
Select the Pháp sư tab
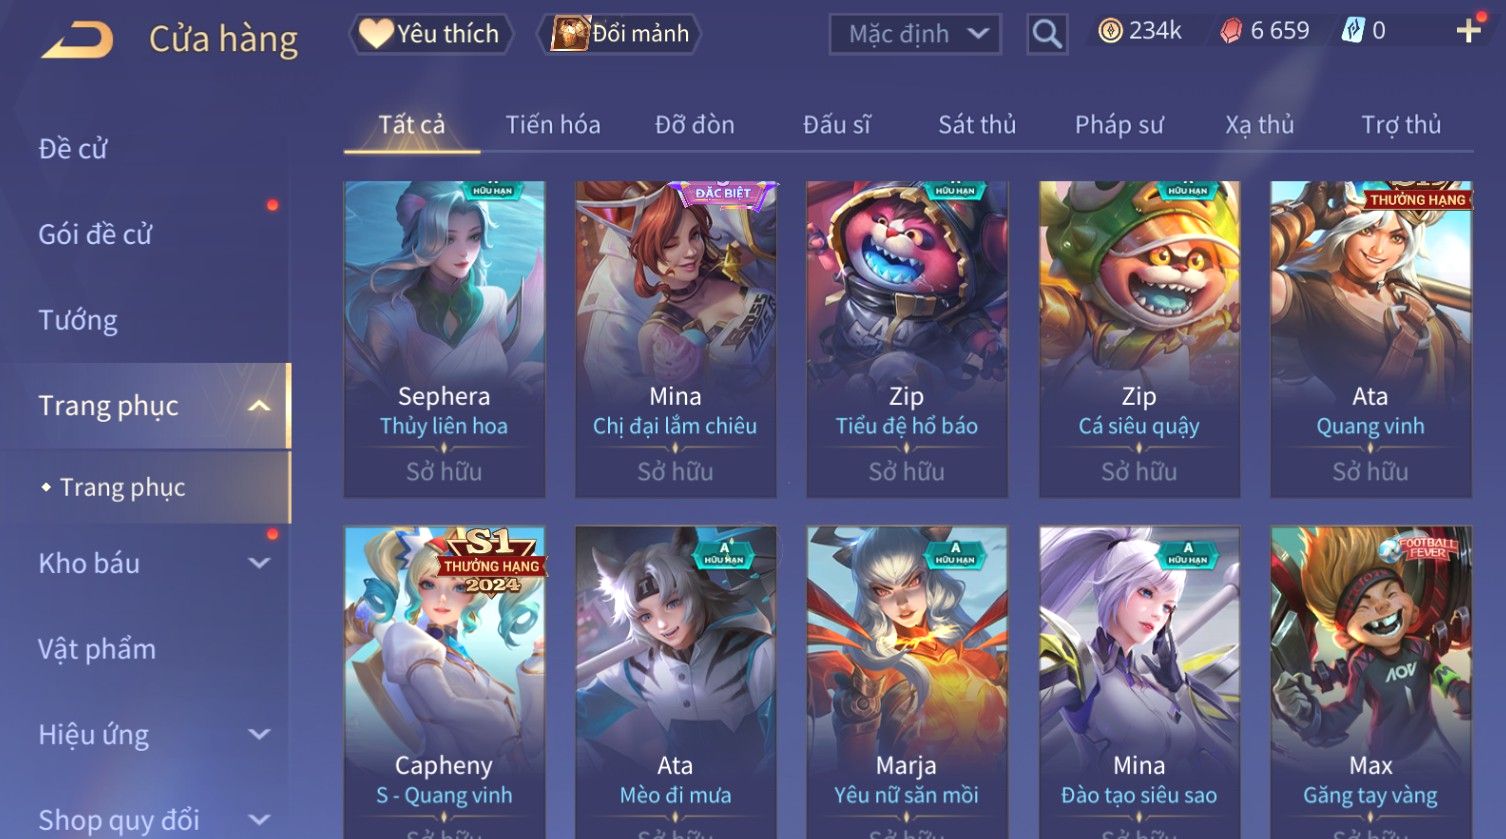(1119, 125)
